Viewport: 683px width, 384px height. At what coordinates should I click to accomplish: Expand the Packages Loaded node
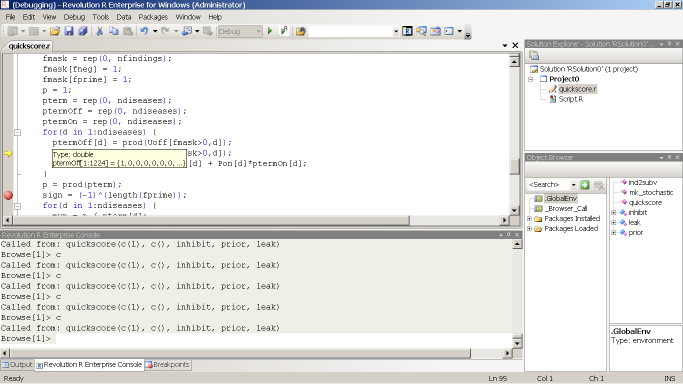[x=530, y=229]
